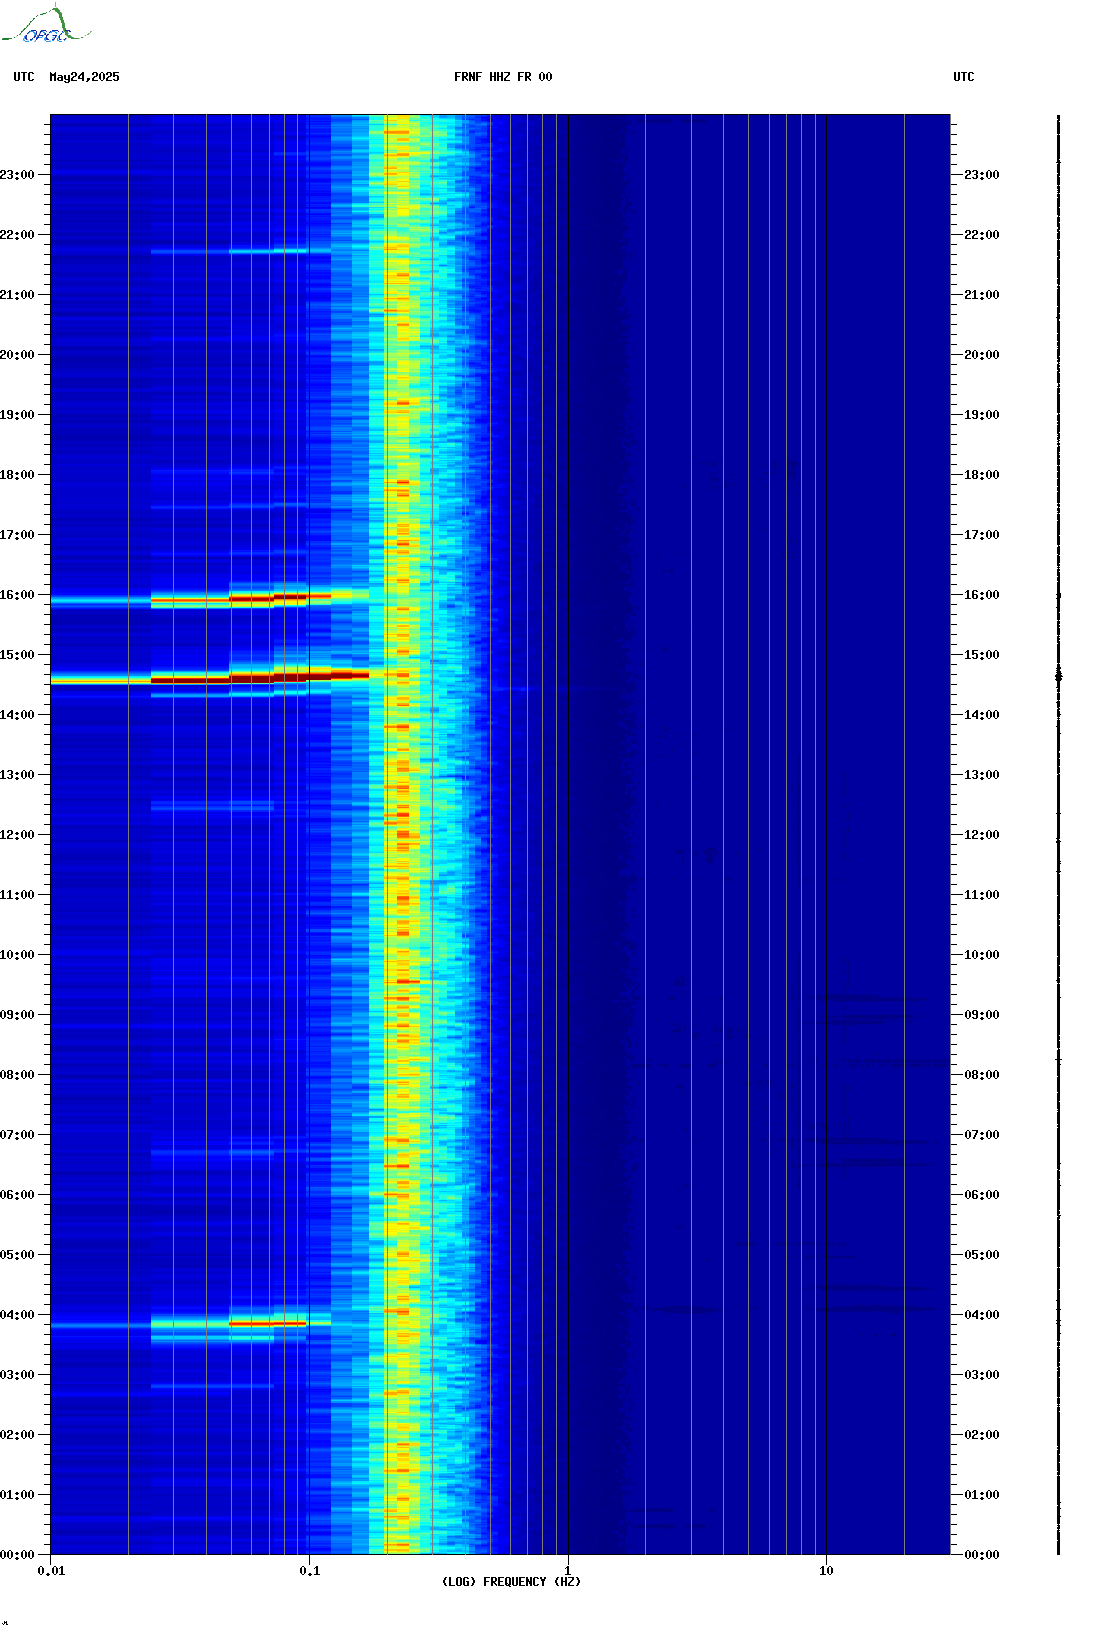Click the right axis 11:00 time label
This screenshot has height=1634, width=1102.
click(982, 895)
